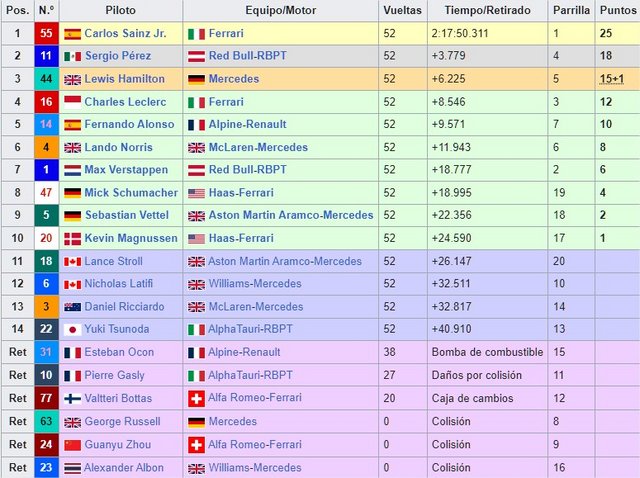Open the Nicholas Latifi driver link
Viewport: 640px width, 478px height.
pyautogui.click(x=118, y=283)
